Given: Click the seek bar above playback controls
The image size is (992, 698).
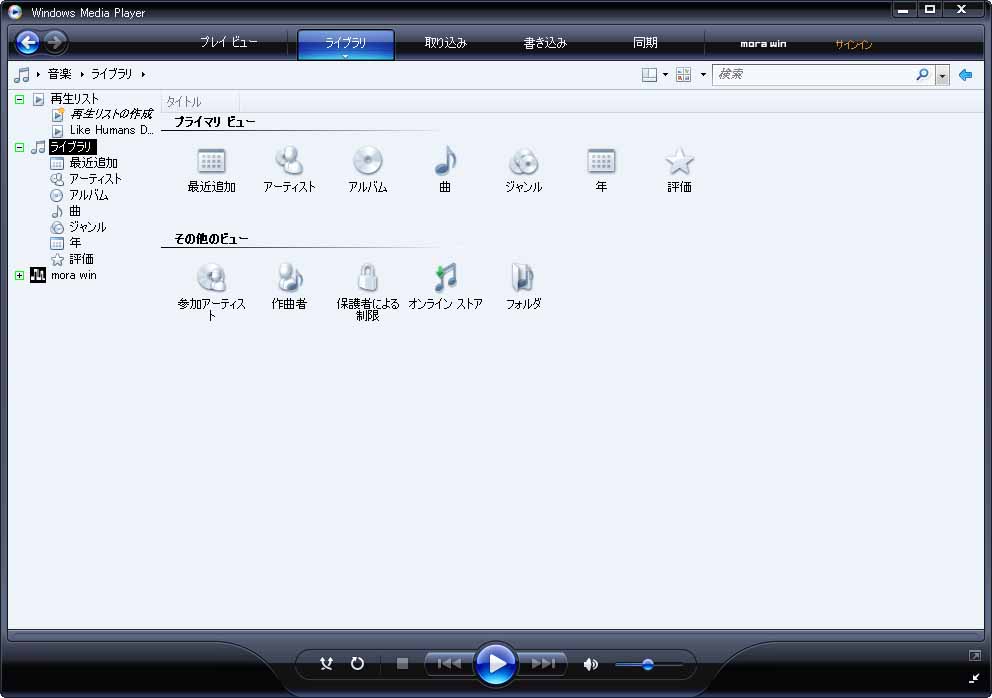Looking at the screenshot, I should (496, 635).
